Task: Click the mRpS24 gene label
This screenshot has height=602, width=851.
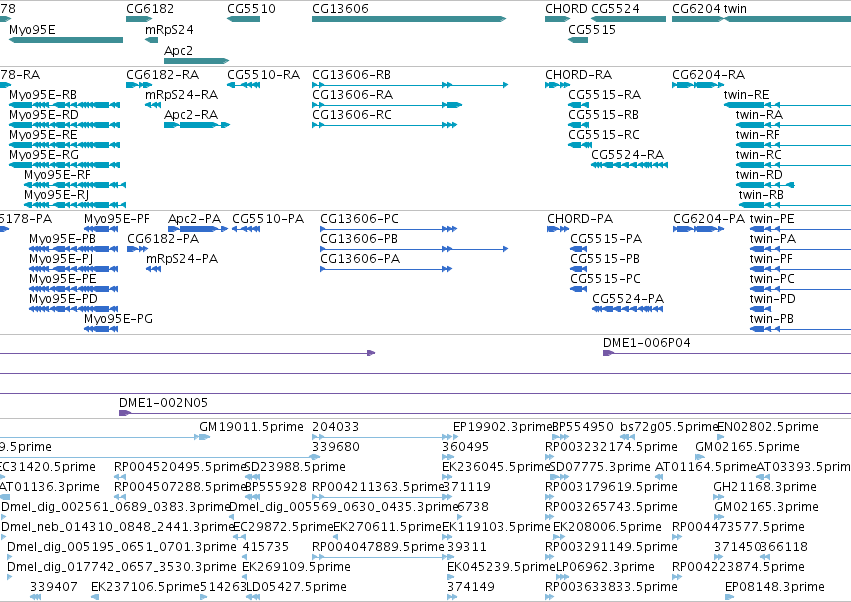Action: coord(169,29)
